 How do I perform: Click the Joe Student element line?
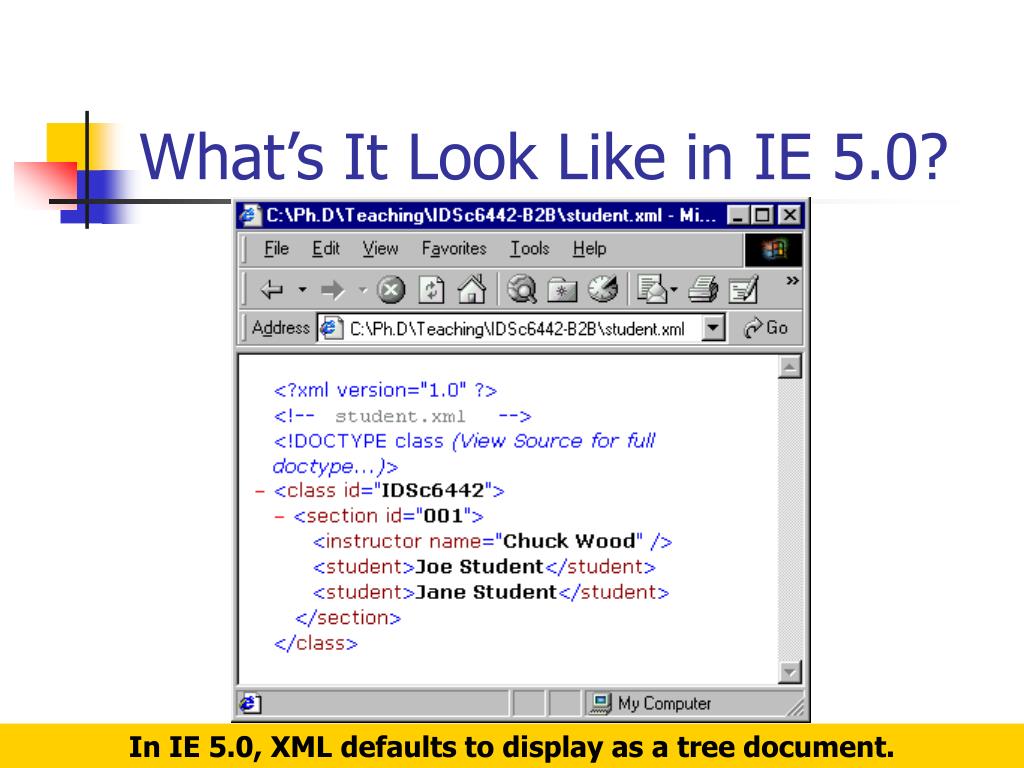click(484, 567)
